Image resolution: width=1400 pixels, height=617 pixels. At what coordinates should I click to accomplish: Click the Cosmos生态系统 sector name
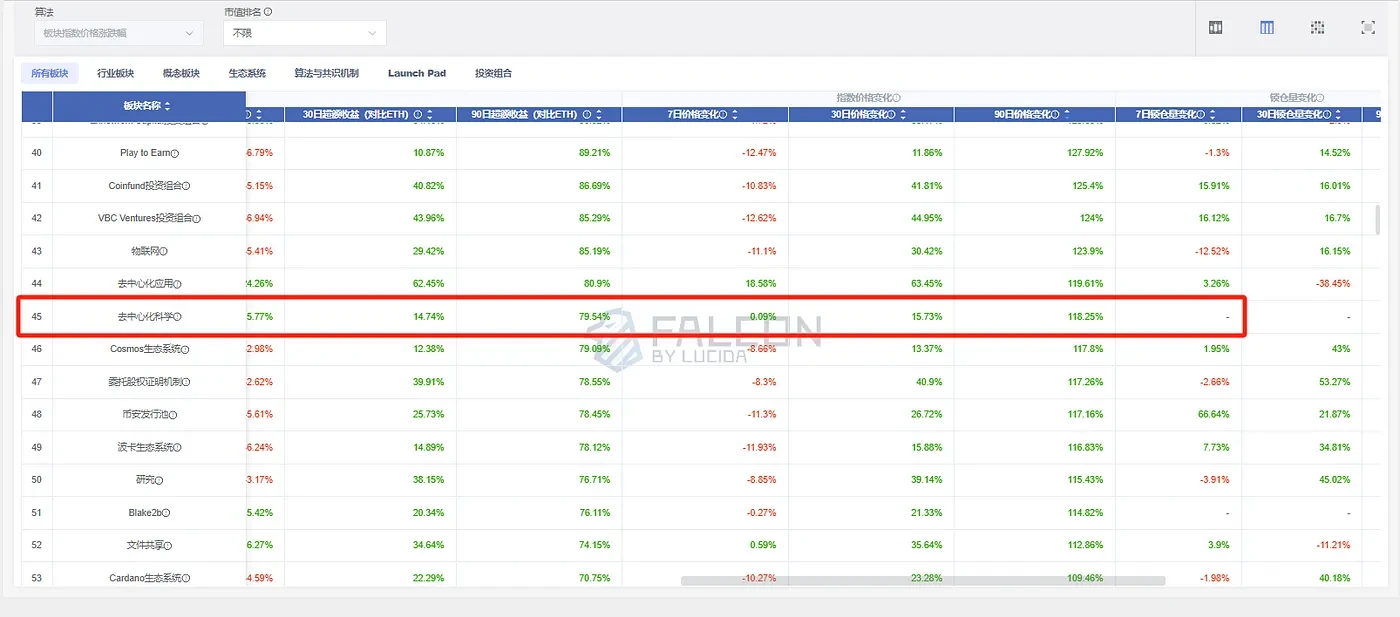tap(146, 348)
